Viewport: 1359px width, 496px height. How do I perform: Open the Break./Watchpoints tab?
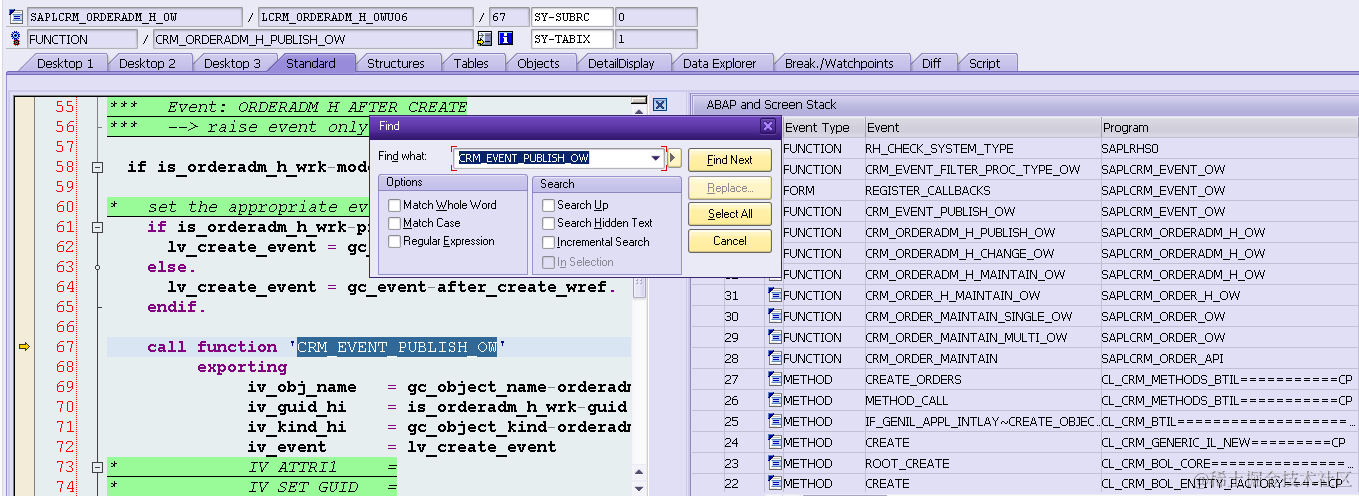(839, 63)
